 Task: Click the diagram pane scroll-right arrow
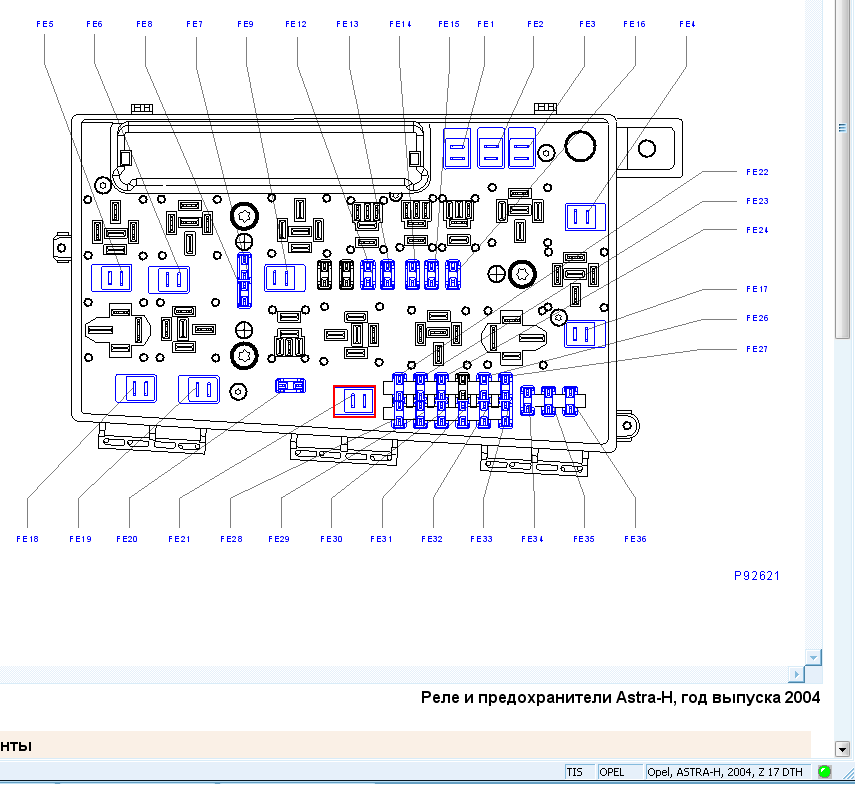[796, 674]
